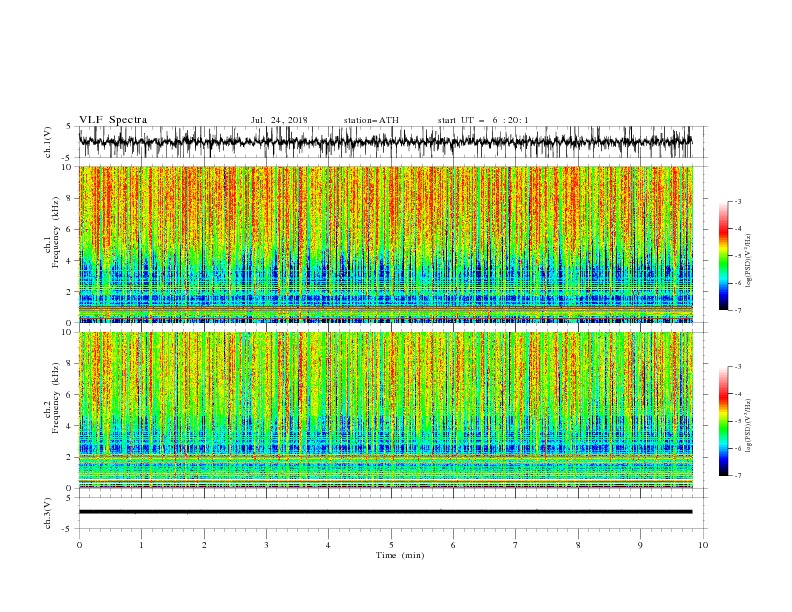Viewport: 792px width, 612px height.
Task: Click time axis tick label "10"
Action: [x=703, y=545]
